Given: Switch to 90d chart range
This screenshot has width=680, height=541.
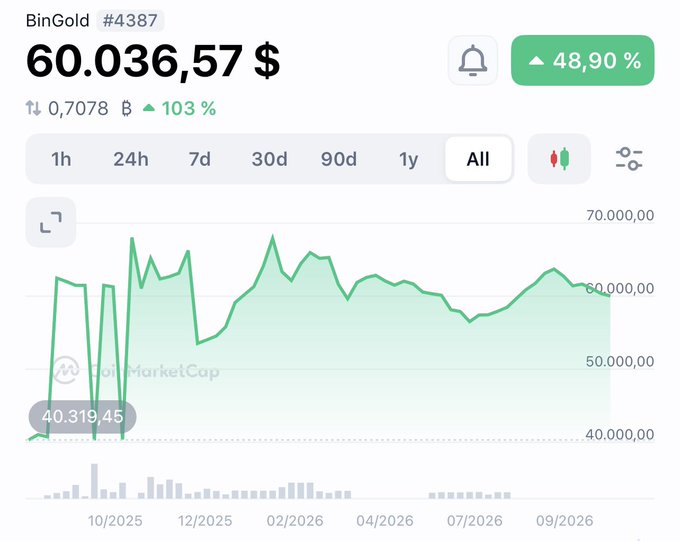Looking at the screenshot, I should point(339,159).
